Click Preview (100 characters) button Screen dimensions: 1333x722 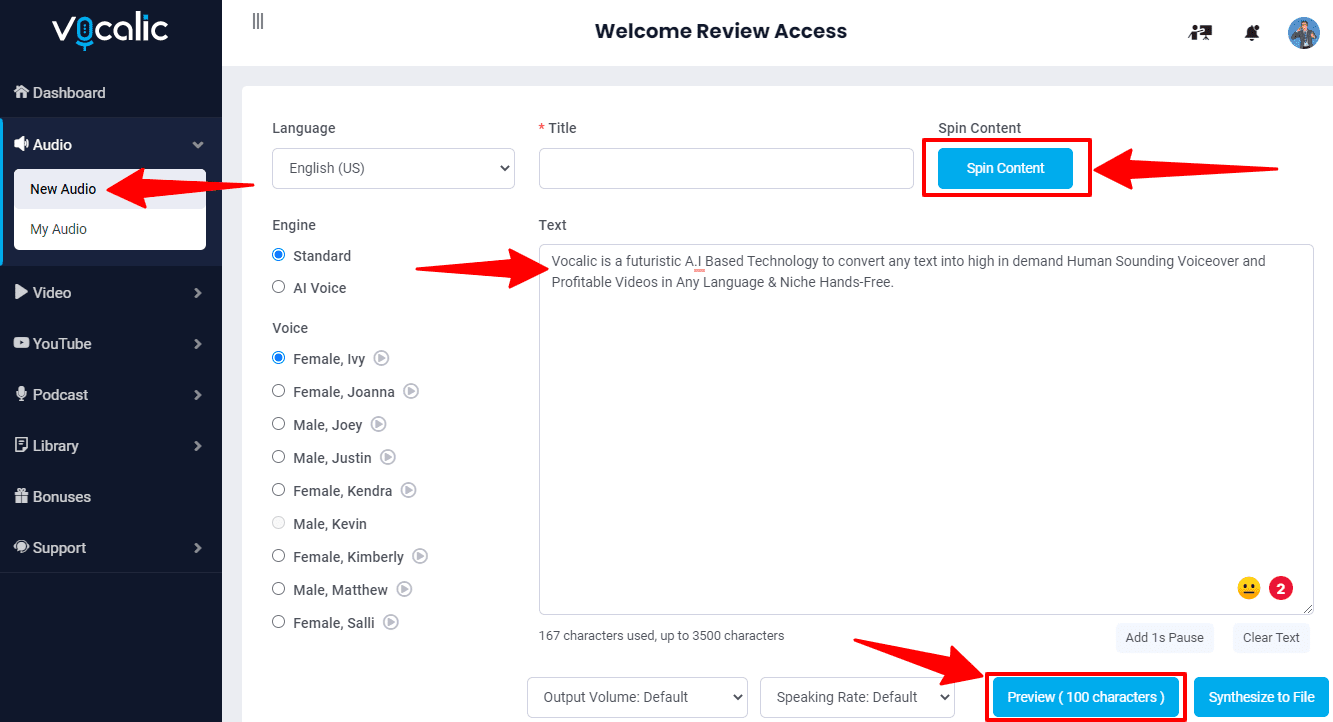point(1086,697)
